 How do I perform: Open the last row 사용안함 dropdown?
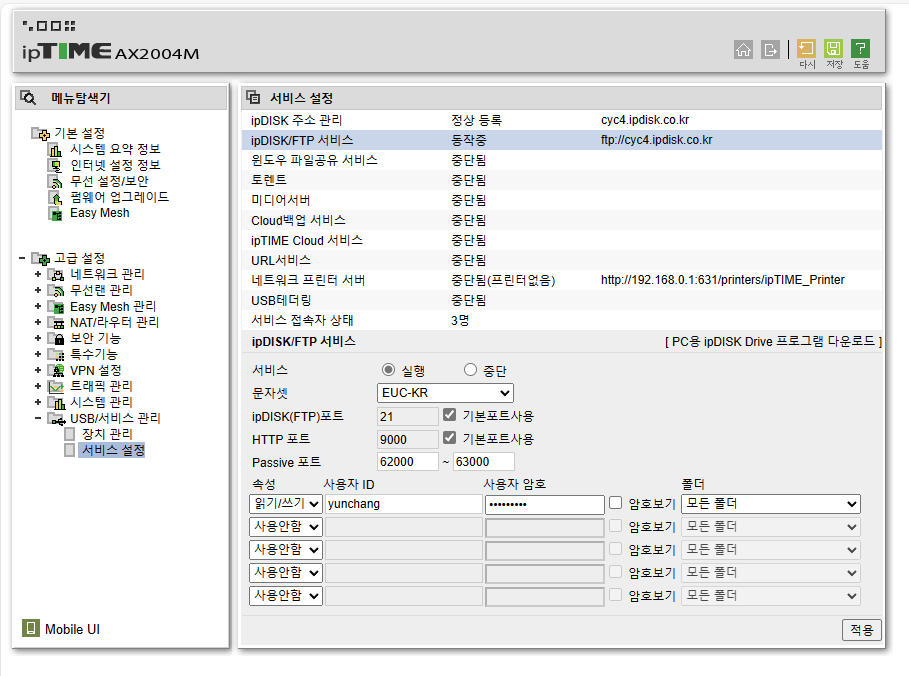(x=286, y=595)
